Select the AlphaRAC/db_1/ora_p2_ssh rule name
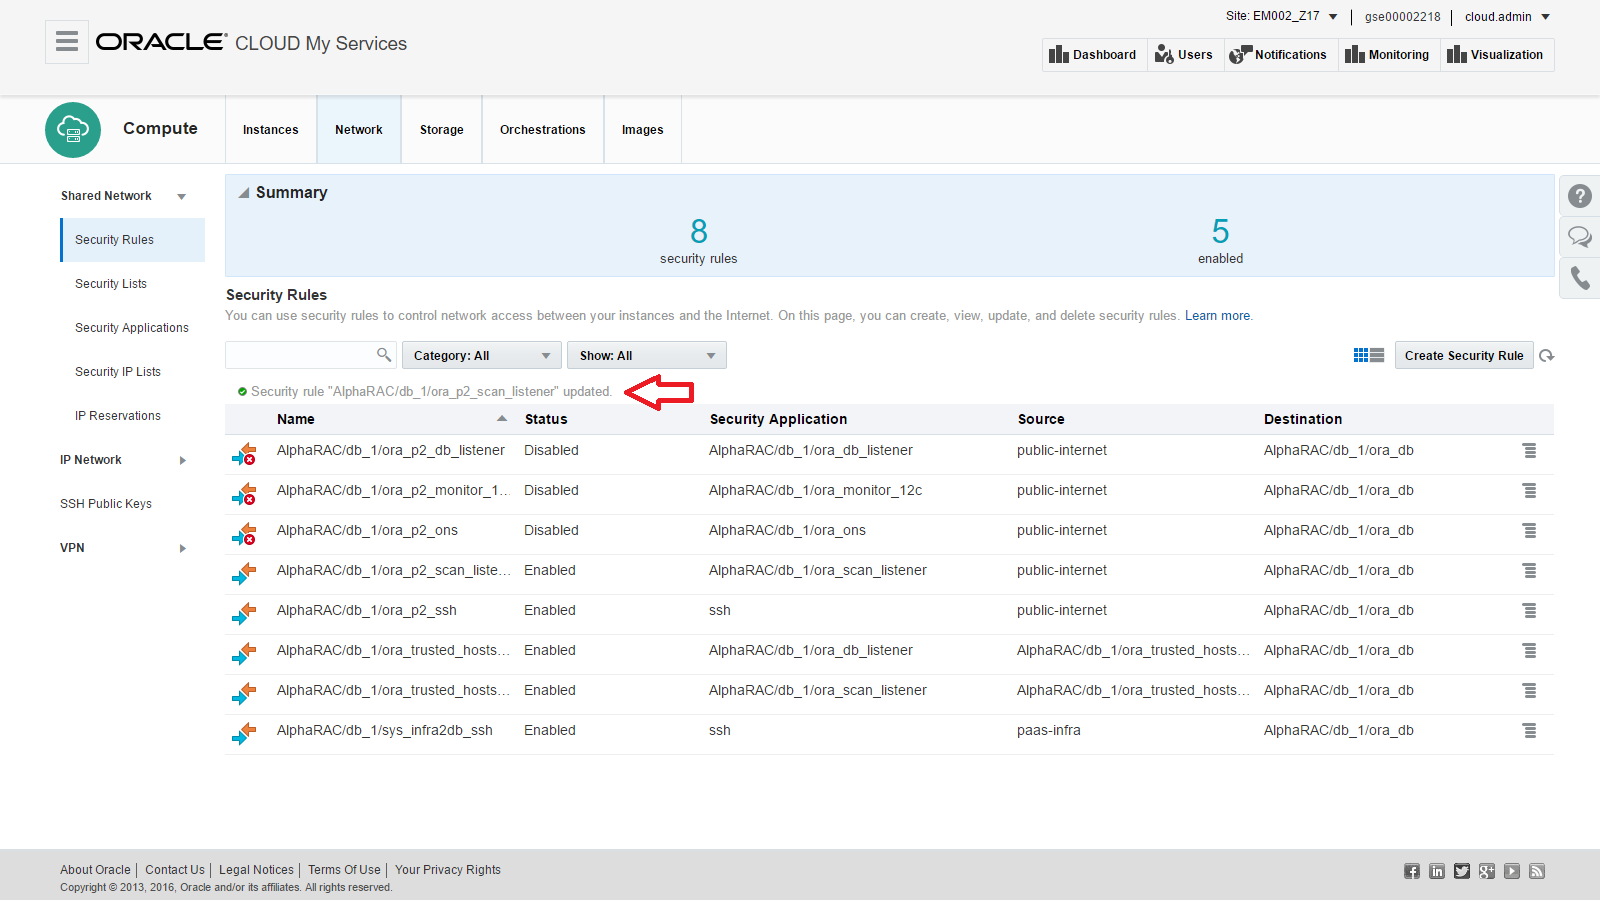Image resolution: width=1600 pixels, height=900 pixels. (x=367, y=611)
